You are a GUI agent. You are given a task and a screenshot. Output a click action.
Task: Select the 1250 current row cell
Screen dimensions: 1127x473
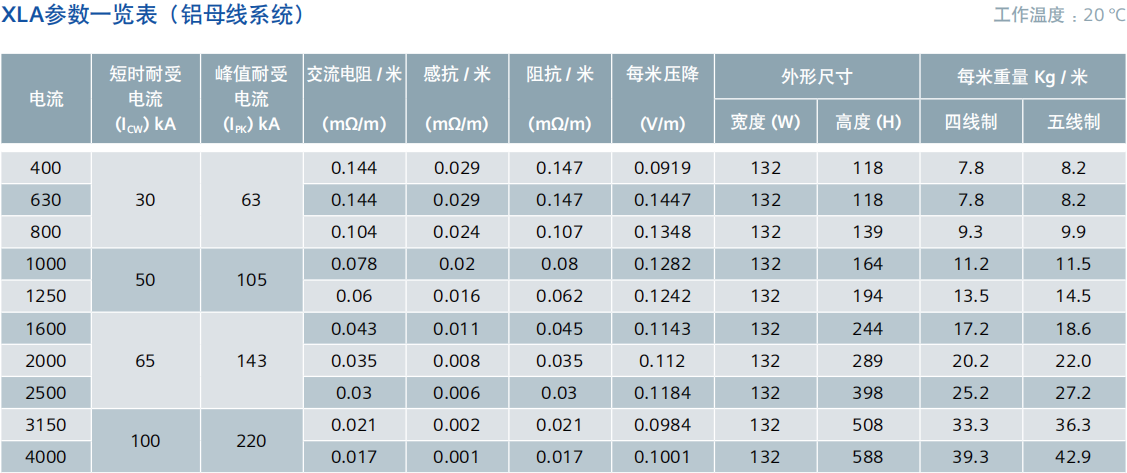tap(46, 296)
